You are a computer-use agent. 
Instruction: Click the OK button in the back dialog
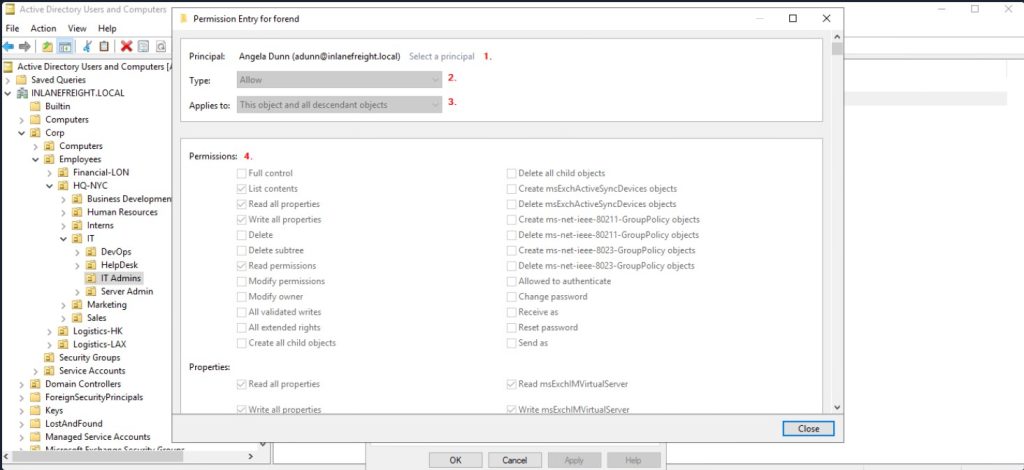pos(456,460)
